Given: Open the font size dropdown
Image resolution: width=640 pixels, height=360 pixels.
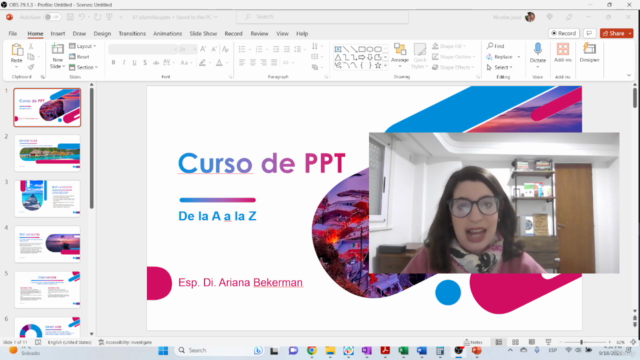Looking at the screenshot, I should point(195,49).
